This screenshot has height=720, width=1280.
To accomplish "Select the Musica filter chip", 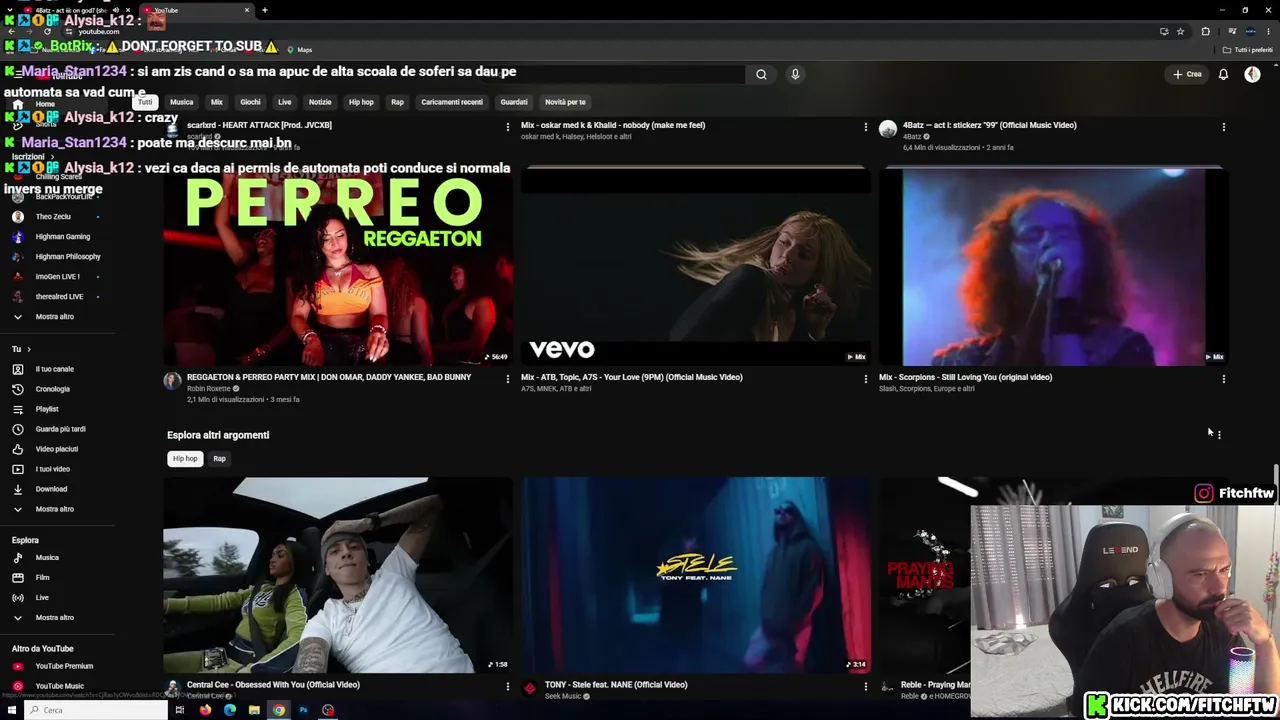I will (x=181, y=102).
